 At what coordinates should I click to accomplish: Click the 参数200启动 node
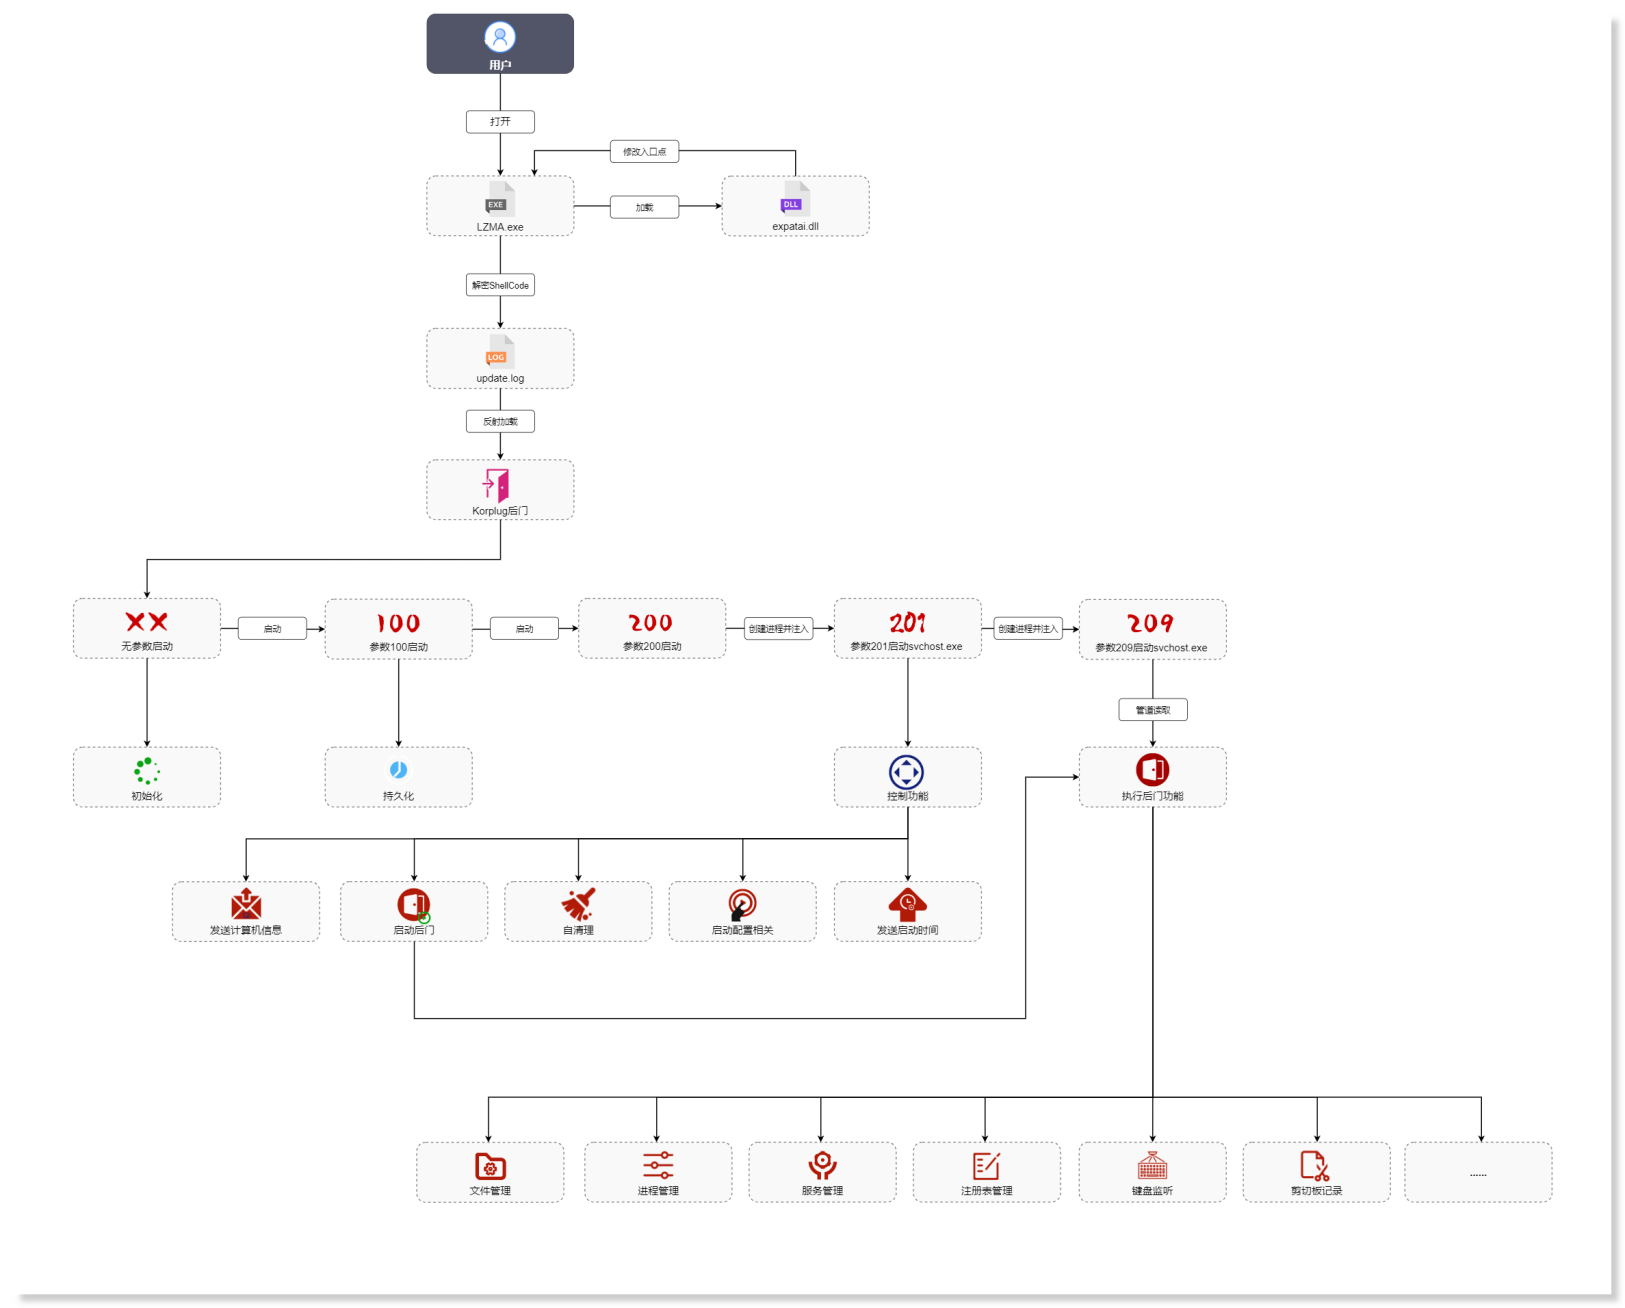coord(652,629)
